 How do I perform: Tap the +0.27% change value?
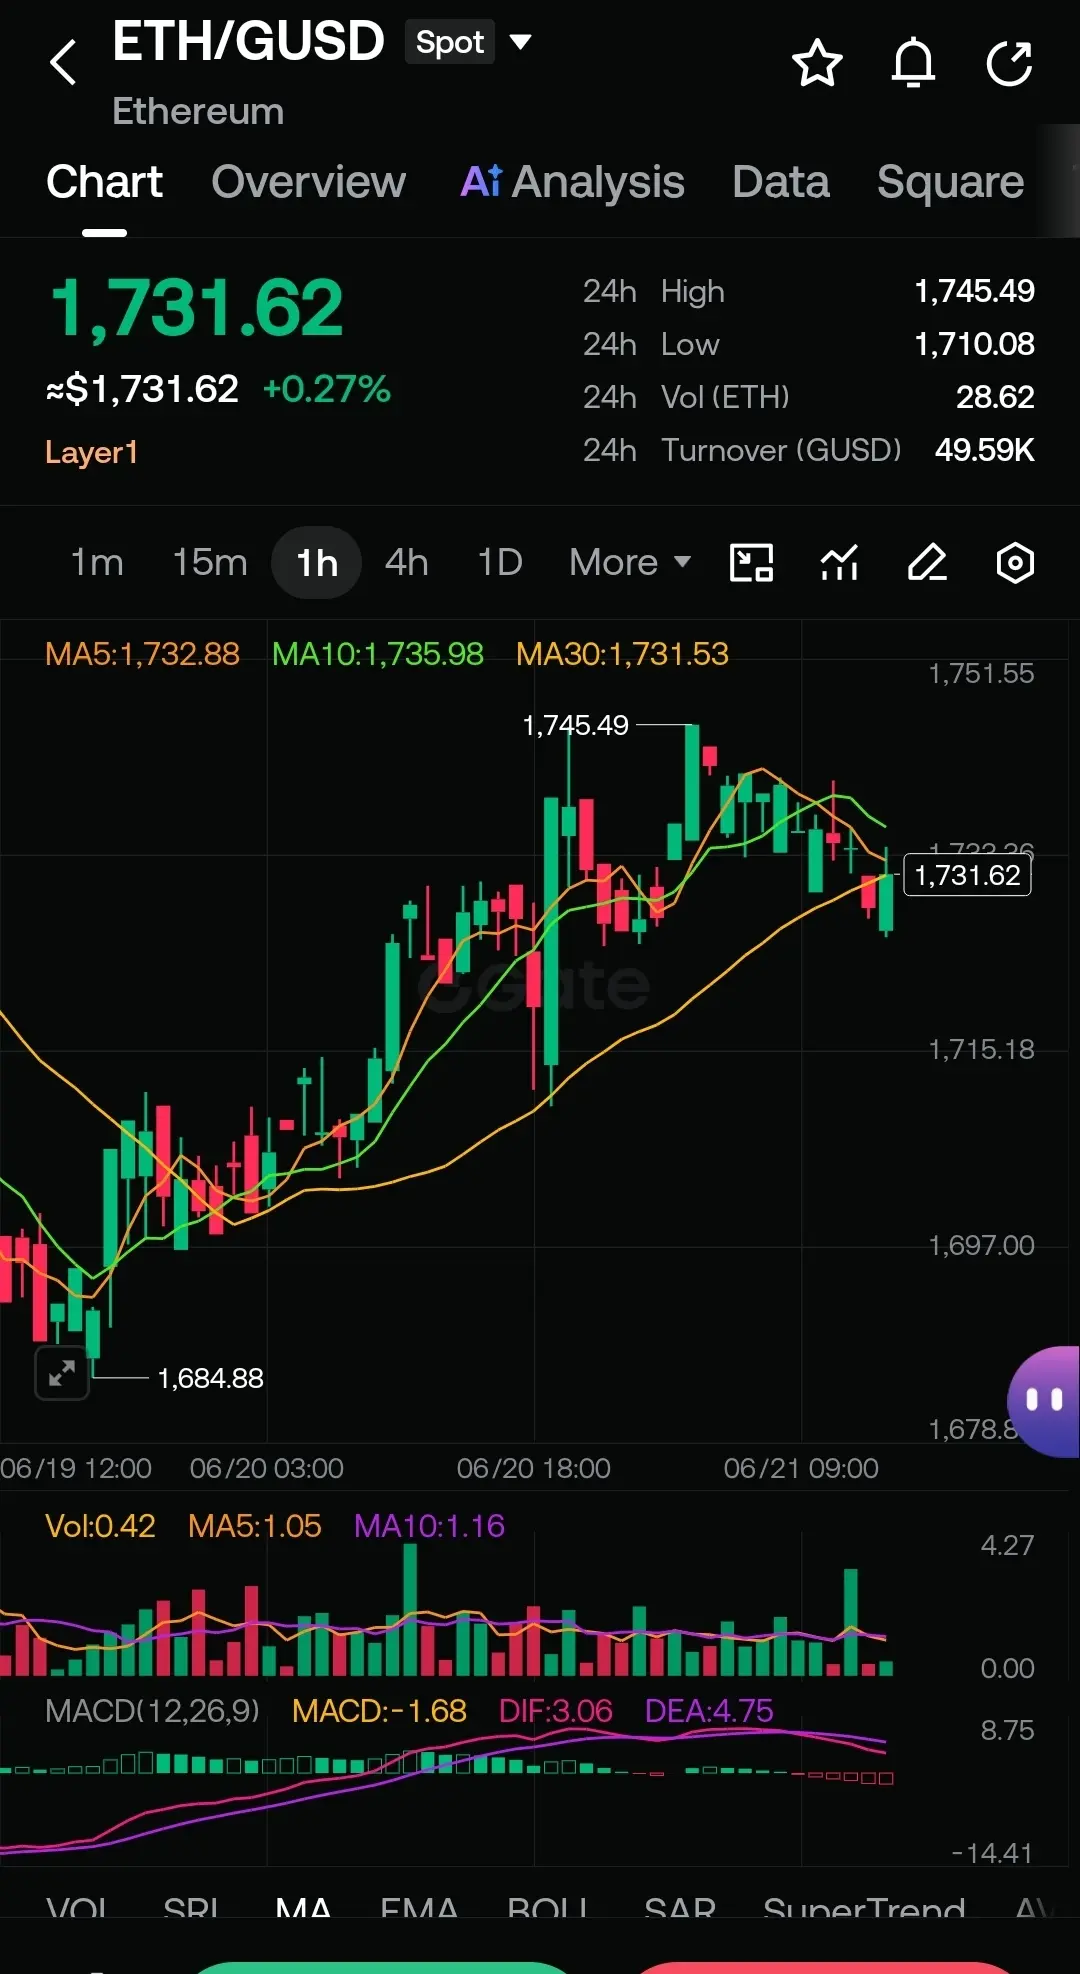(x=326, y=389)
